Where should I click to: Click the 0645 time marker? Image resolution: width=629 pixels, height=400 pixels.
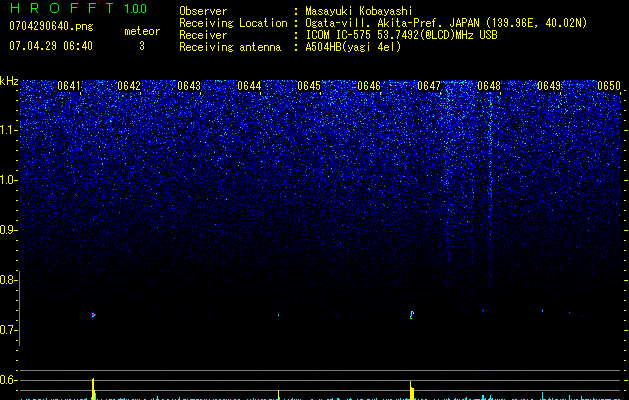click(309, 86)
